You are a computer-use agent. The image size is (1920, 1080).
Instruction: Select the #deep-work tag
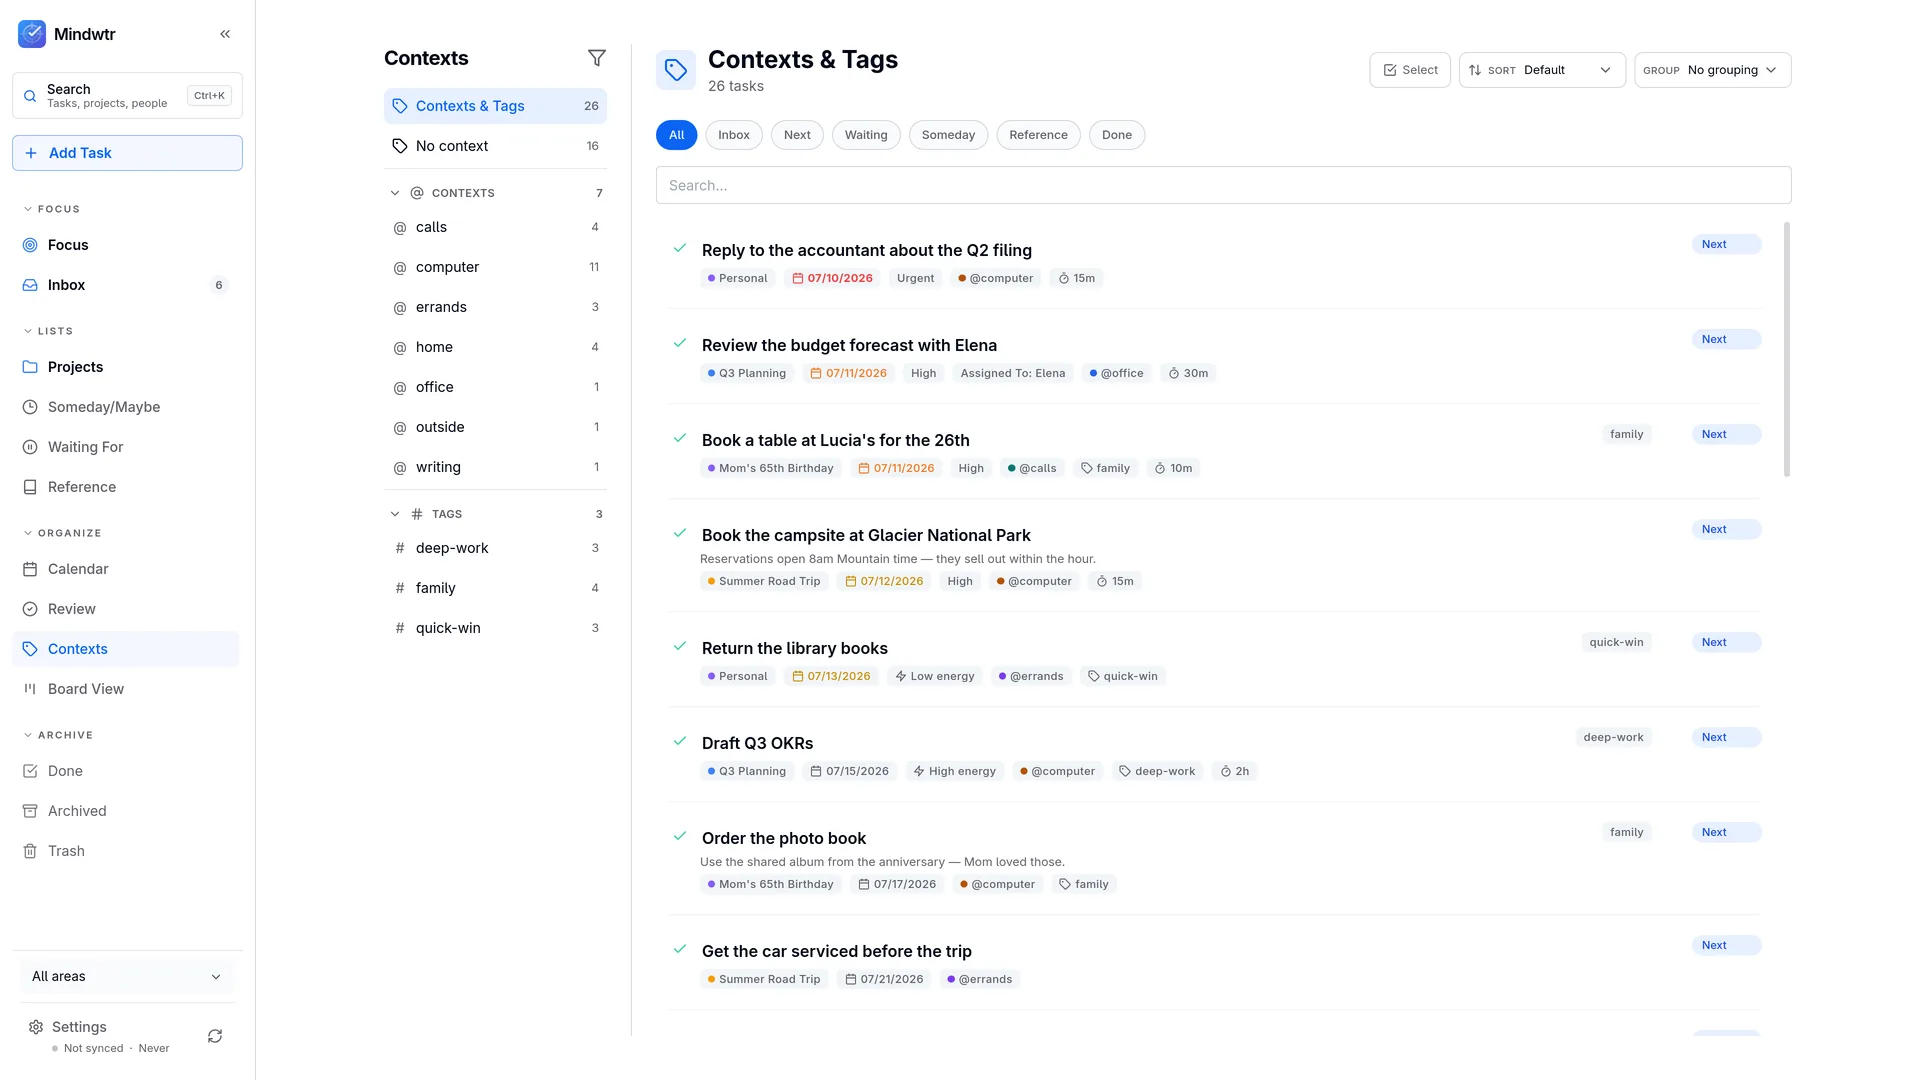tap(495, 548)
